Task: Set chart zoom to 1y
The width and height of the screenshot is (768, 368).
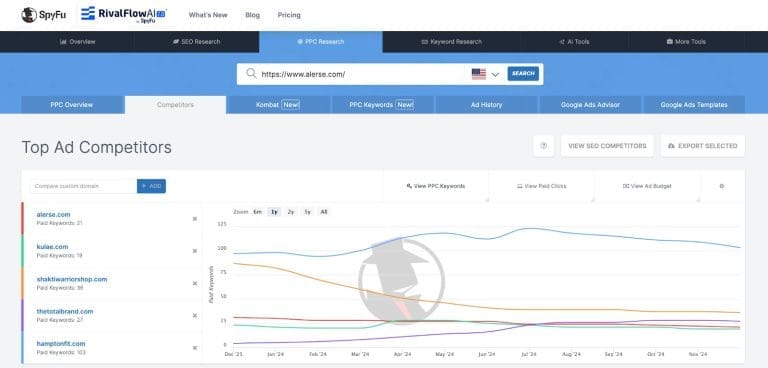Action: 274,212
